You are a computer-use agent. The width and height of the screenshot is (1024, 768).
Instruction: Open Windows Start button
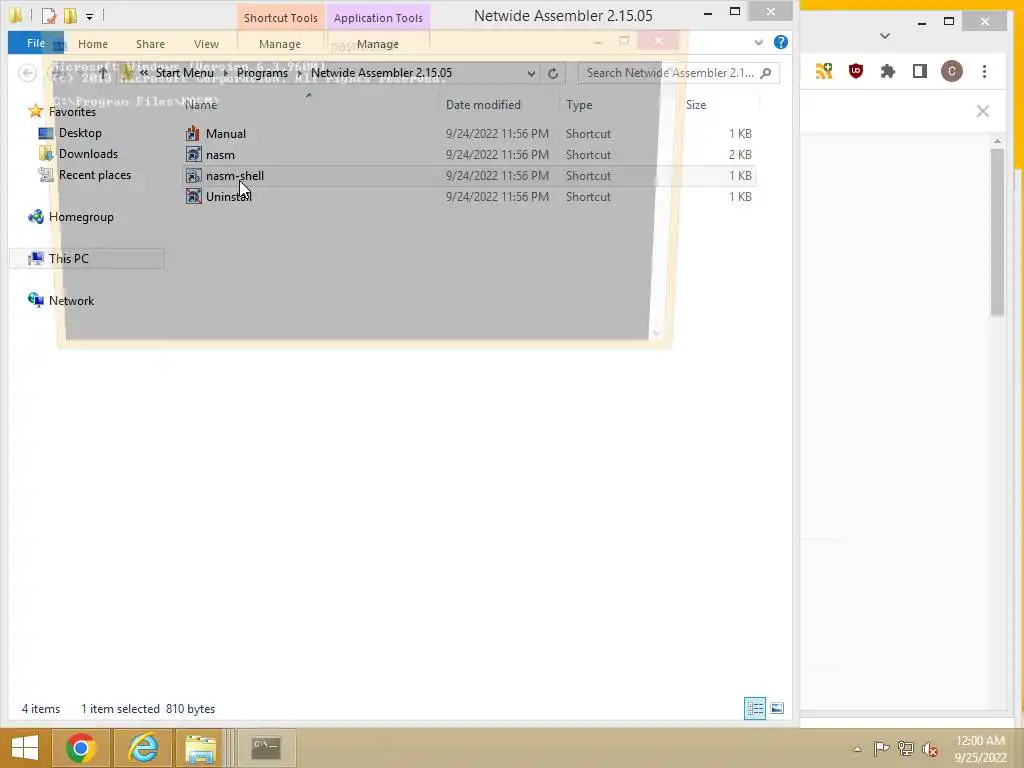25,748
